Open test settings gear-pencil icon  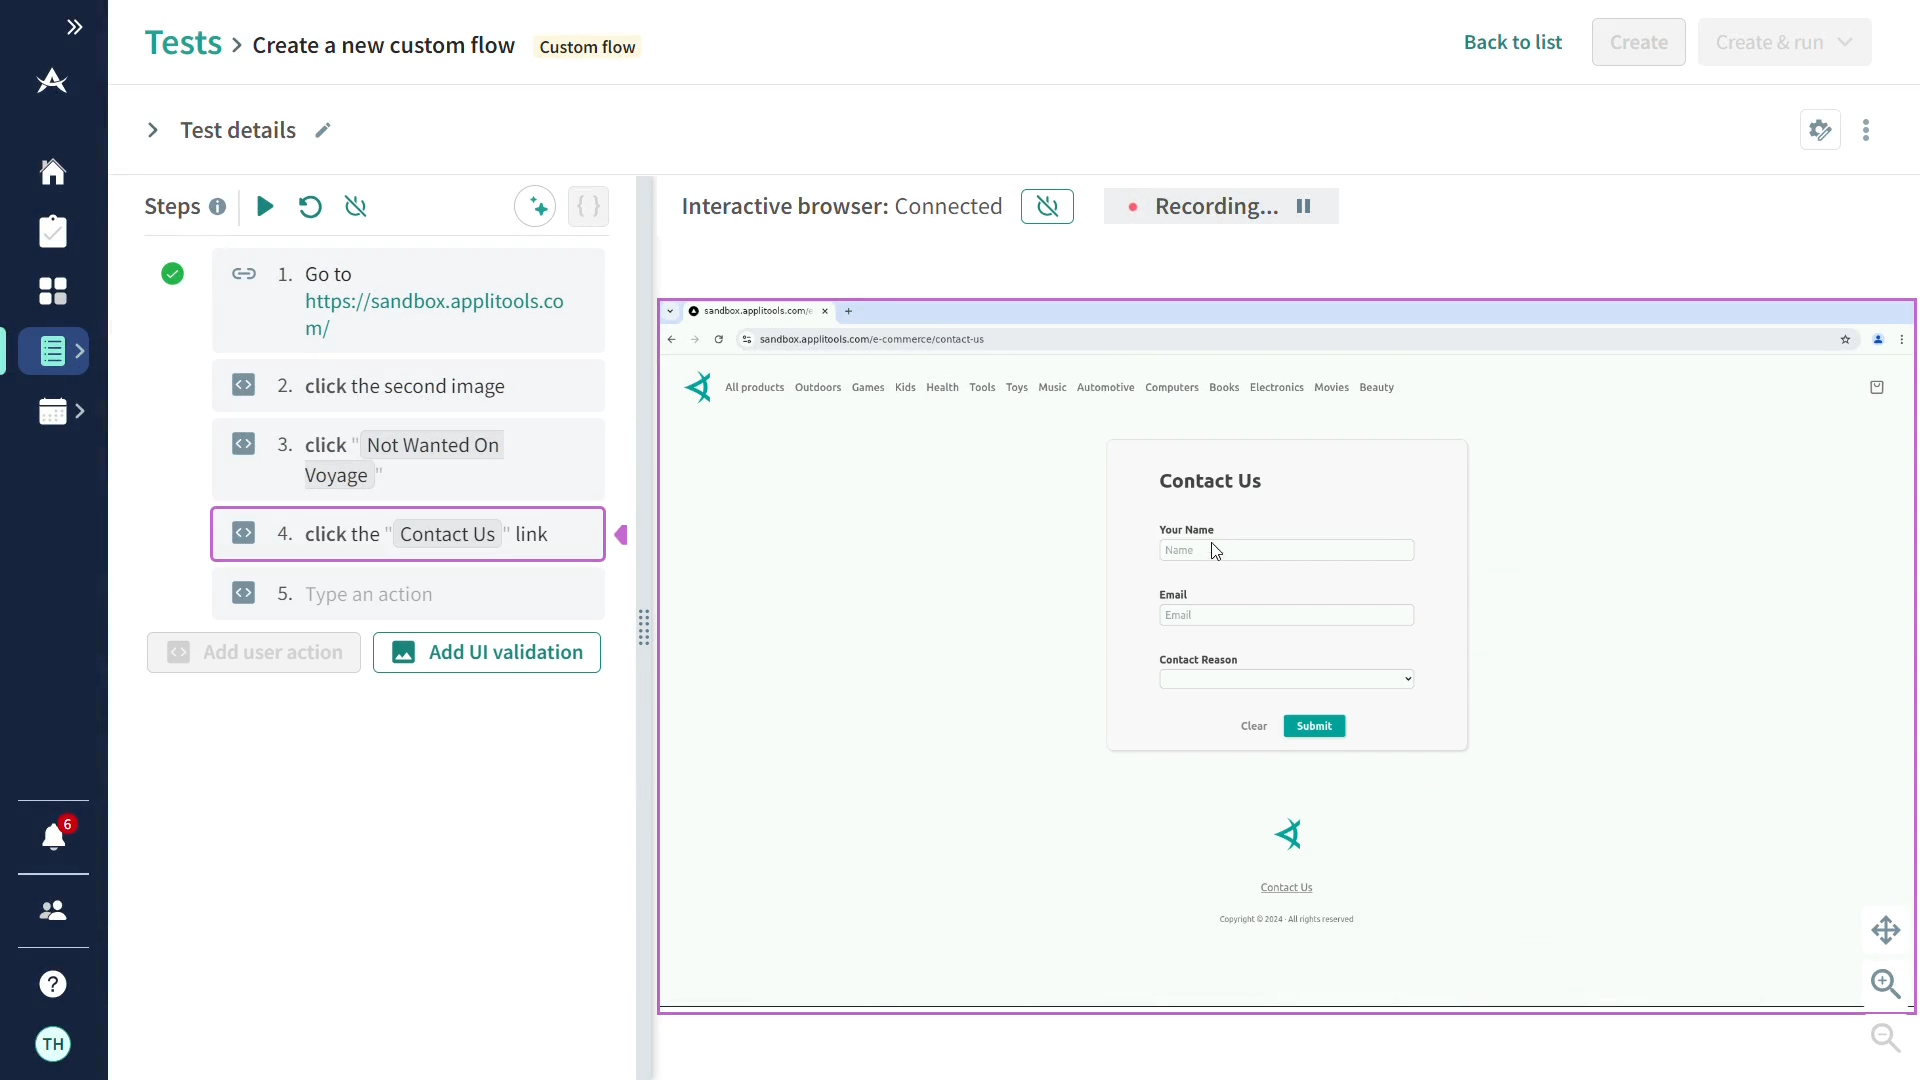pos(1820,130)
